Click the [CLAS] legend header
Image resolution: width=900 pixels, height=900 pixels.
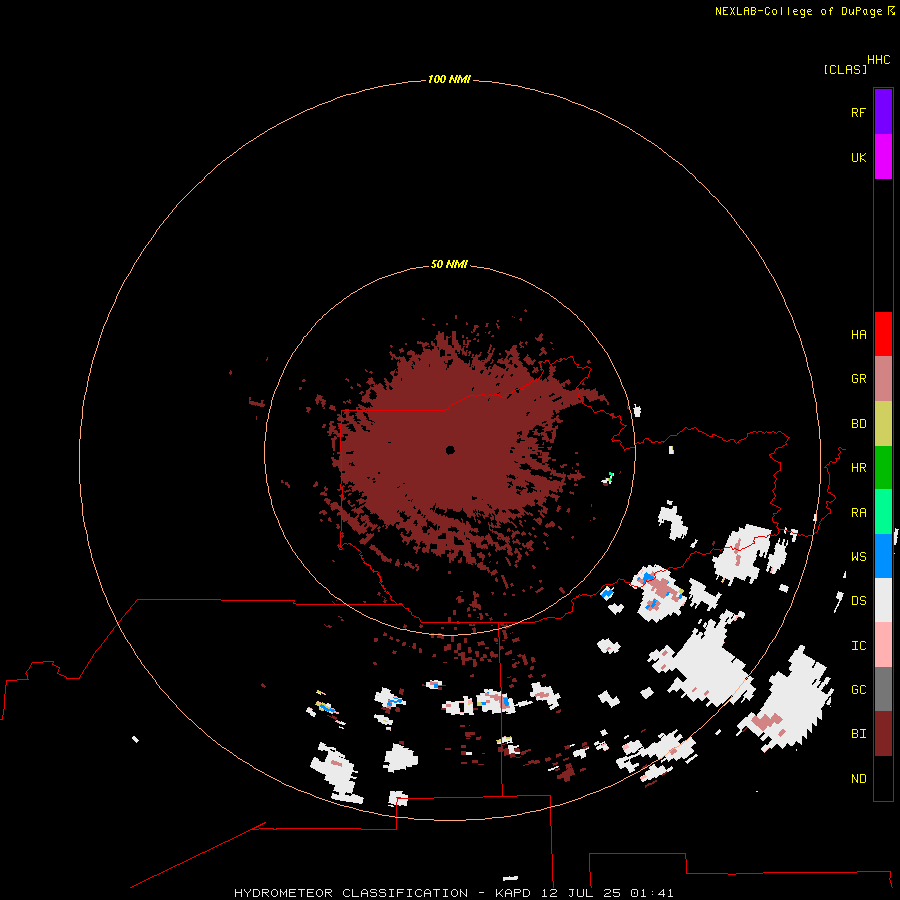[845, 69]
